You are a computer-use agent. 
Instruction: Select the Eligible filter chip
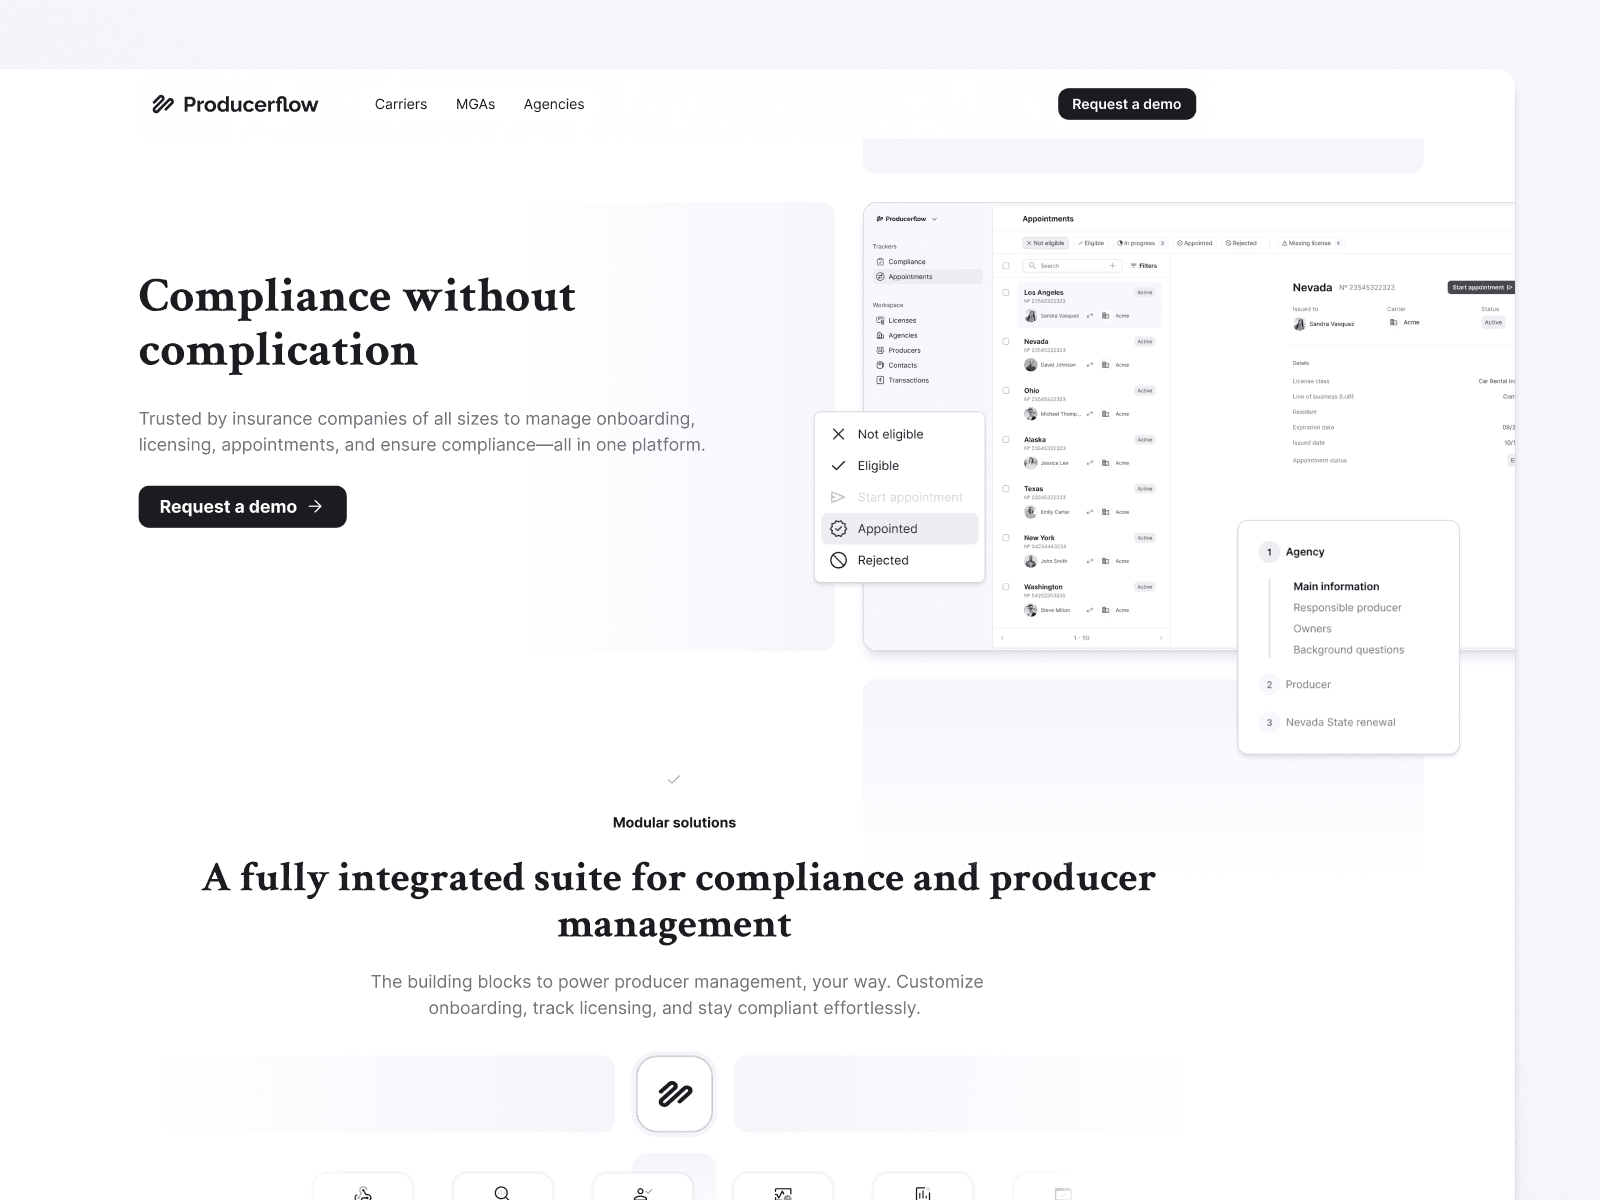(x=1091, y=243)
